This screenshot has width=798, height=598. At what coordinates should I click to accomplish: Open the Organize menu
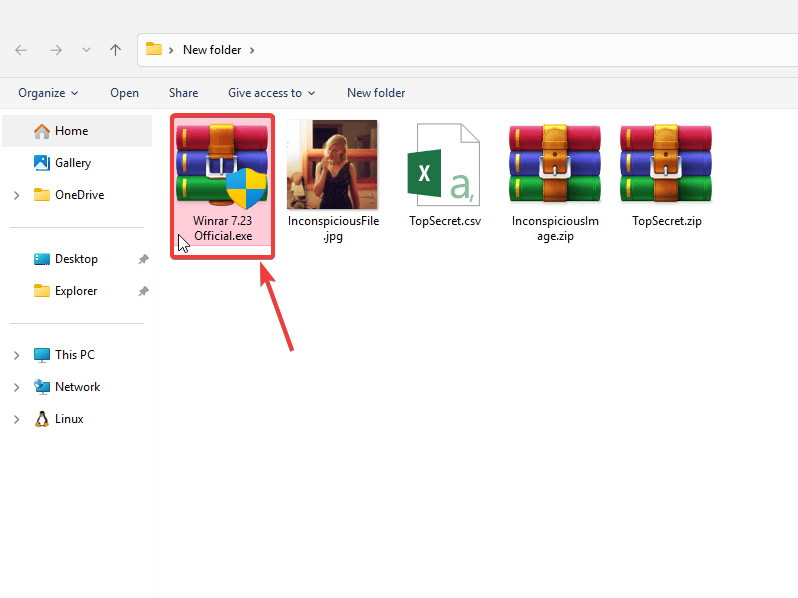coord(48,93)
